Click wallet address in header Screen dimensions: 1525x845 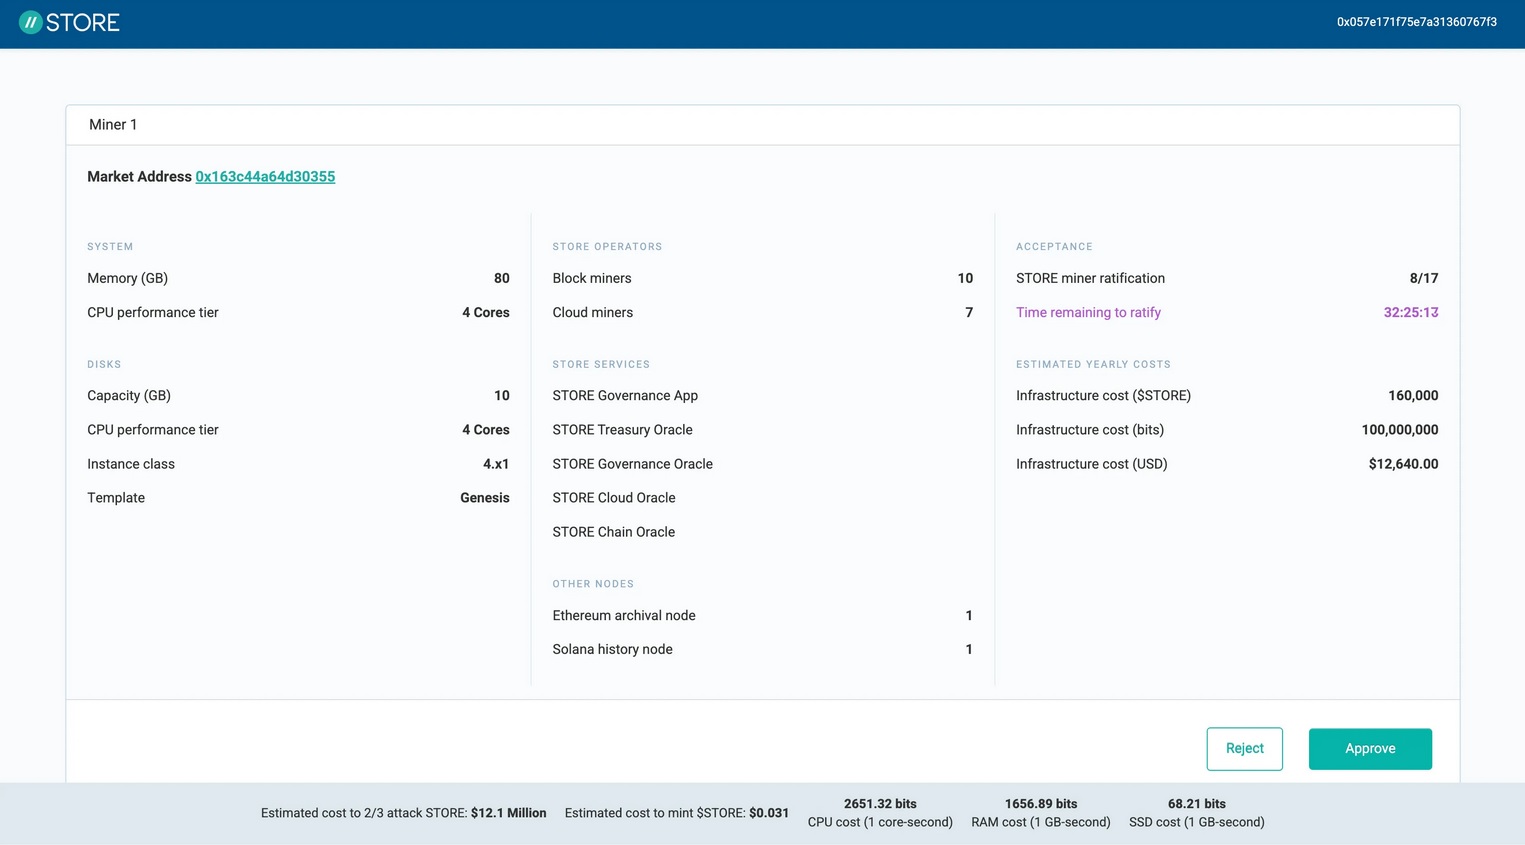pos(1416,22)
